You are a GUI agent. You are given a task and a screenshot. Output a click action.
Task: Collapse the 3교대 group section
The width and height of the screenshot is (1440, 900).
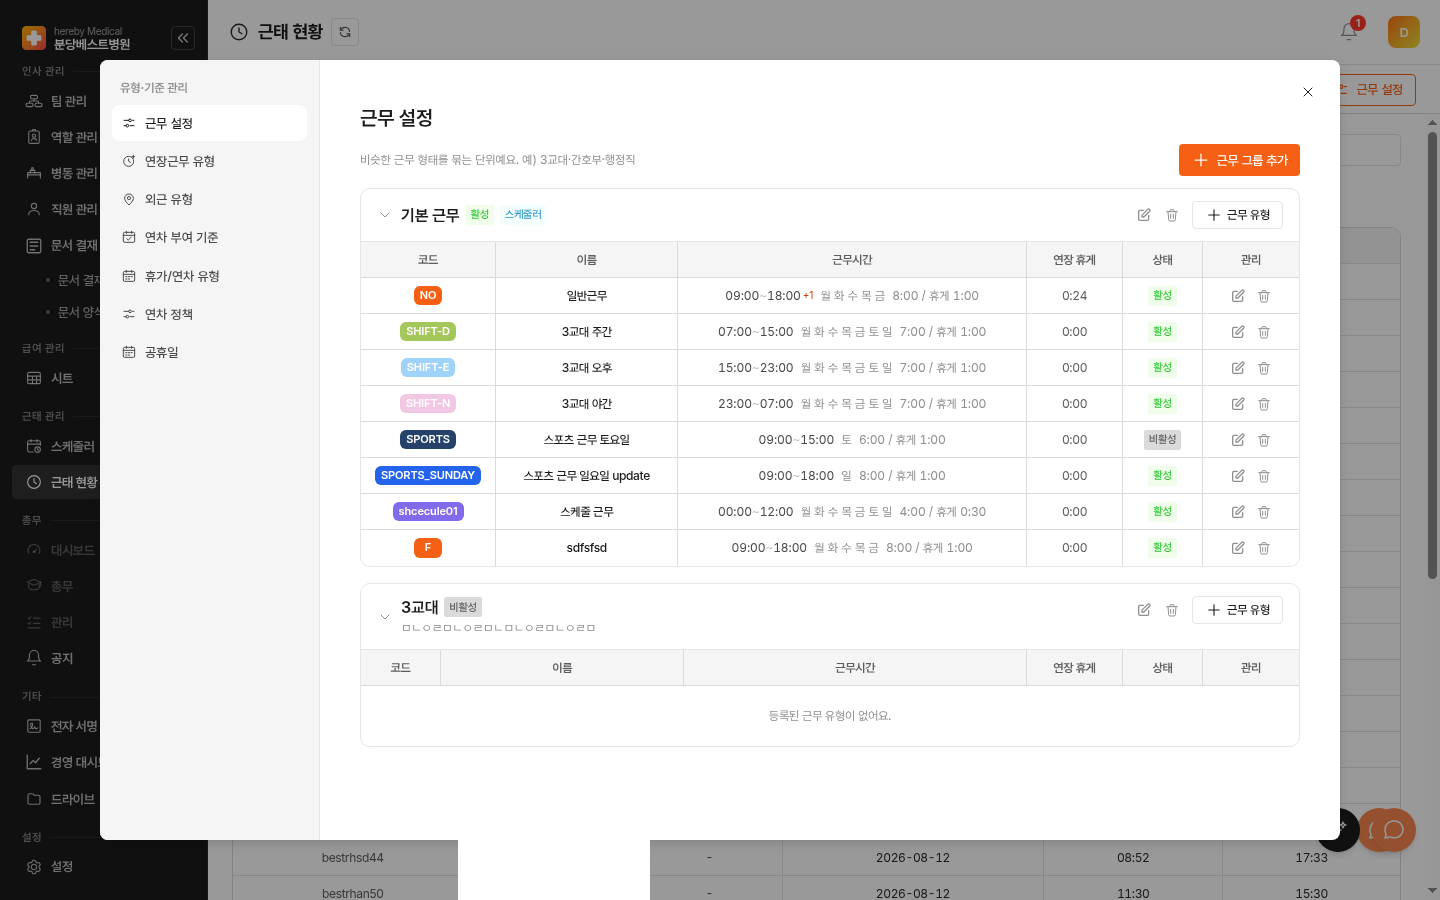[385, 617]
